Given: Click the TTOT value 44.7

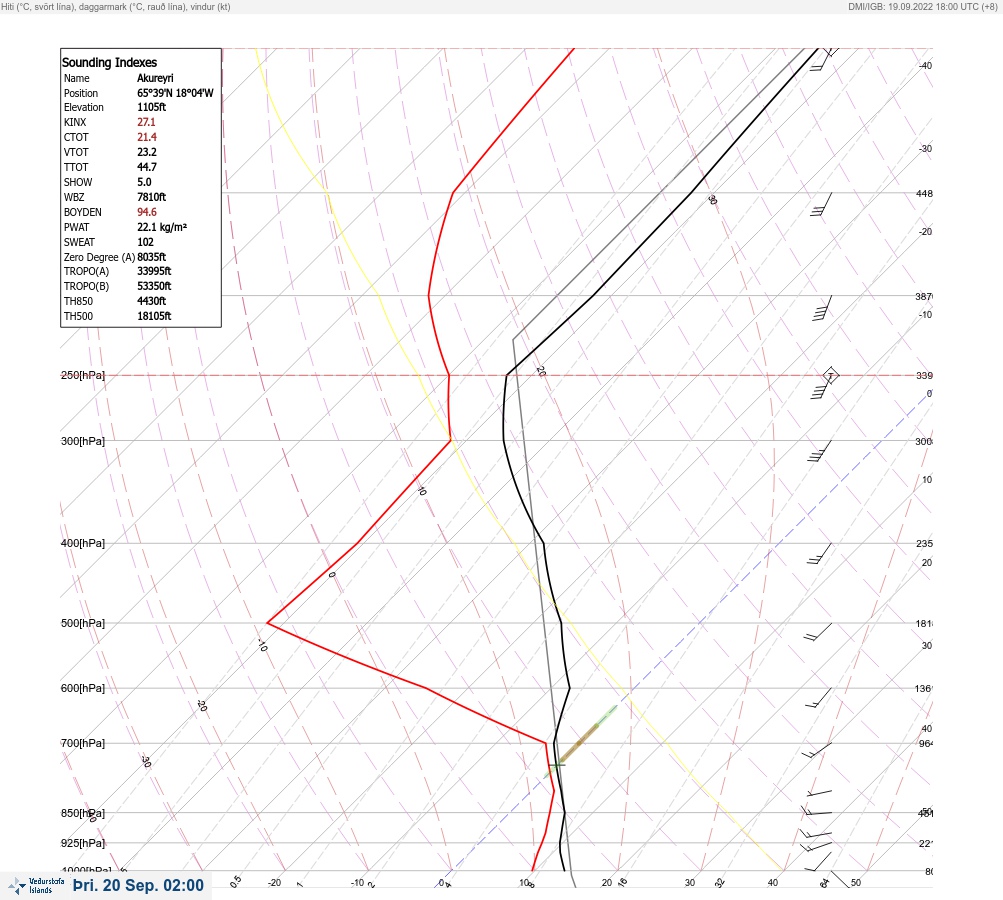Looking at the screenshot, I should click(146, 167).
